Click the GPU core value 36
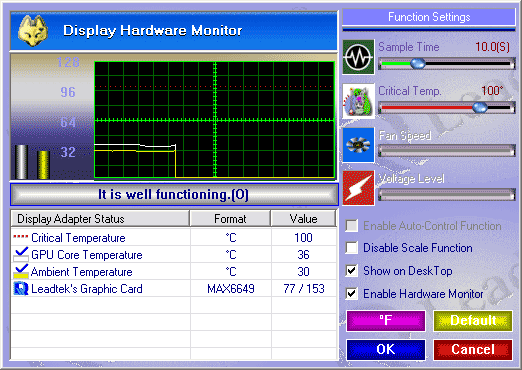This screenshot has width=522, height=370. click(x=303, y=255)
